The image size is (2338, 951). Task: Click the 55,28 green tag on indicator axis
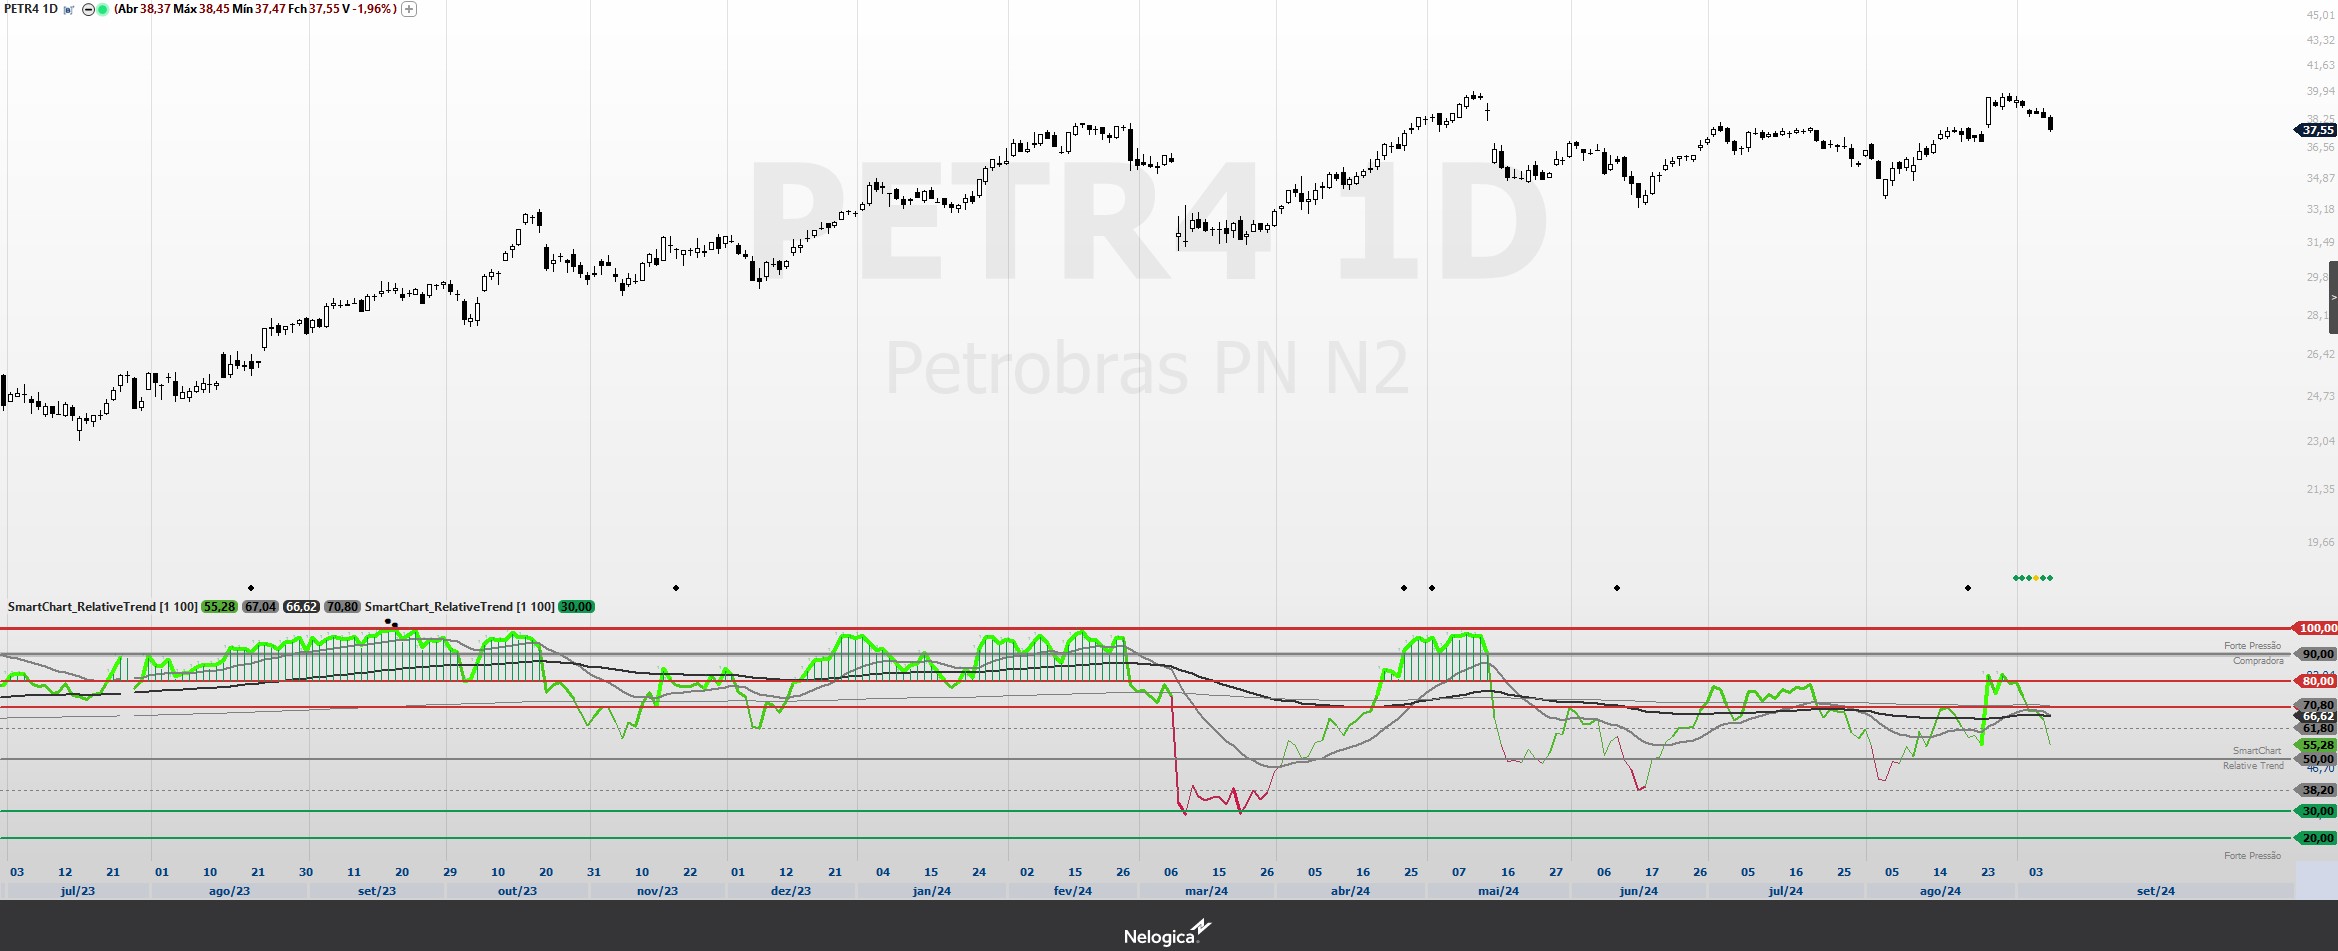coord(2315,745)
